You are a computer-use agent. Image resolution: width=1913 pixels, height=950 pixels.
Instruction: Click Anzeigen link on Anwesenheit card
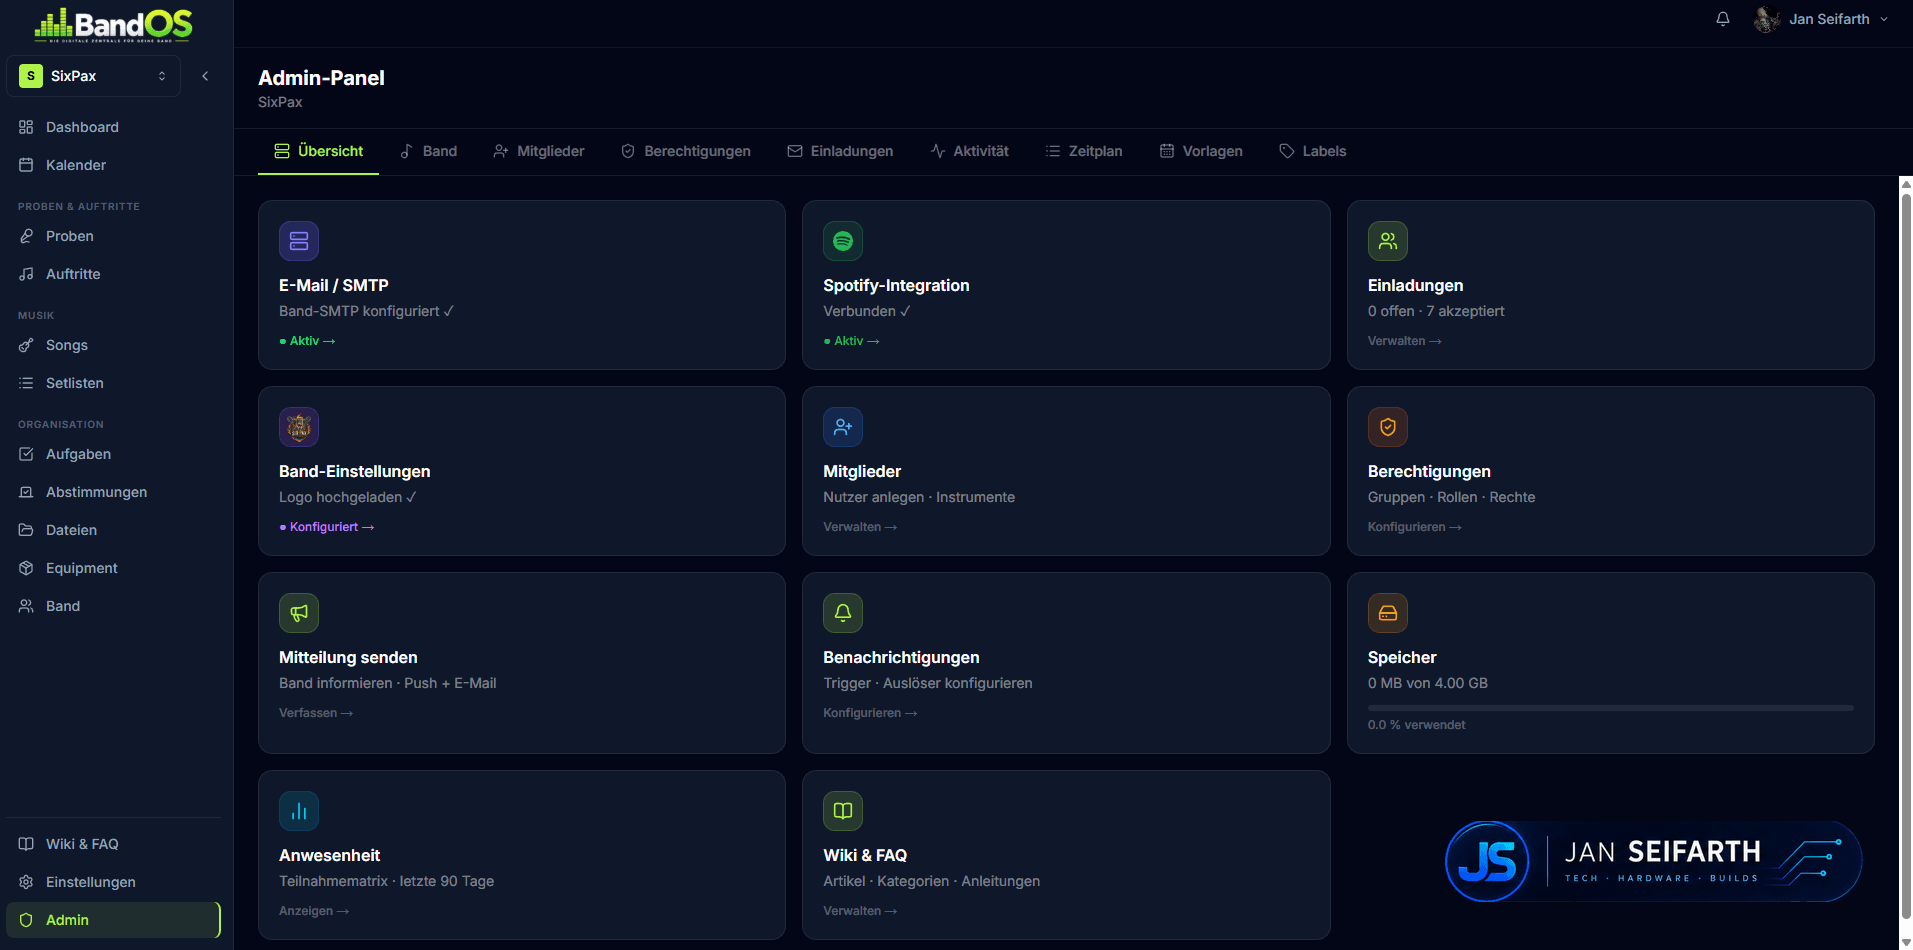coord(314,911)
